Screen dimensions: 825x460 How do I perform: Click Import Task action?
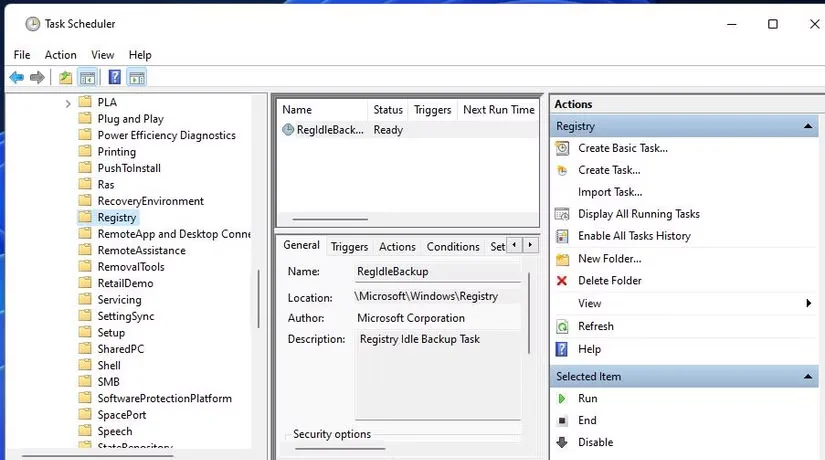610,192
